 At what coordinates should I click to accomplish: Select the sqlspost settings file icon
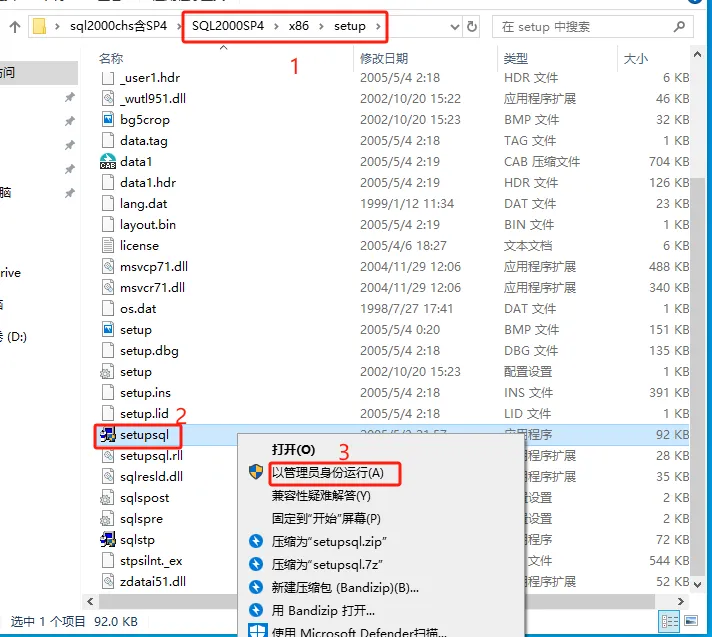click(108, 498)
